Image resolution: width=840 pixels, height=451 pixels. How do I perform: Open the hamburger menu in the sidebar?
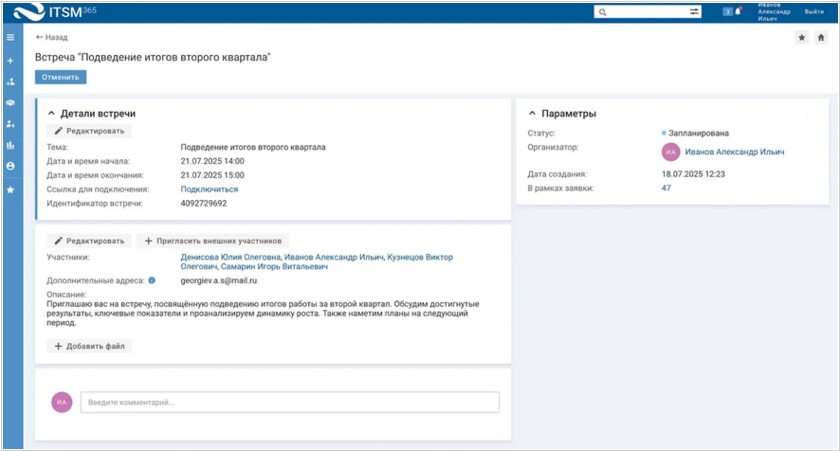coord(10,38)
